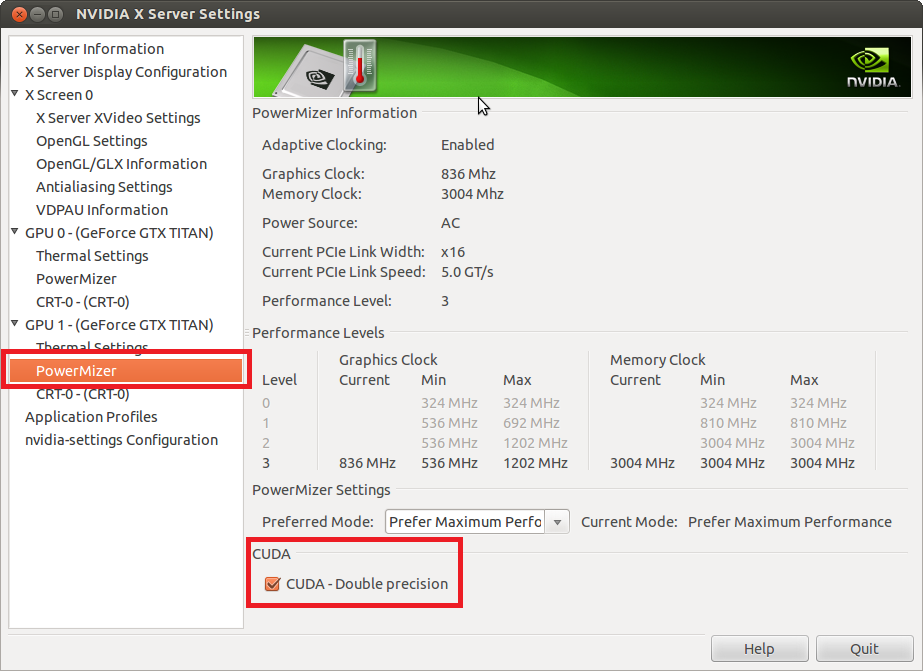This screenshot has height=671, width=923.
Task: Select GPU 0 - (GeForce GTX TITAN)
Action: pos(119,232)
